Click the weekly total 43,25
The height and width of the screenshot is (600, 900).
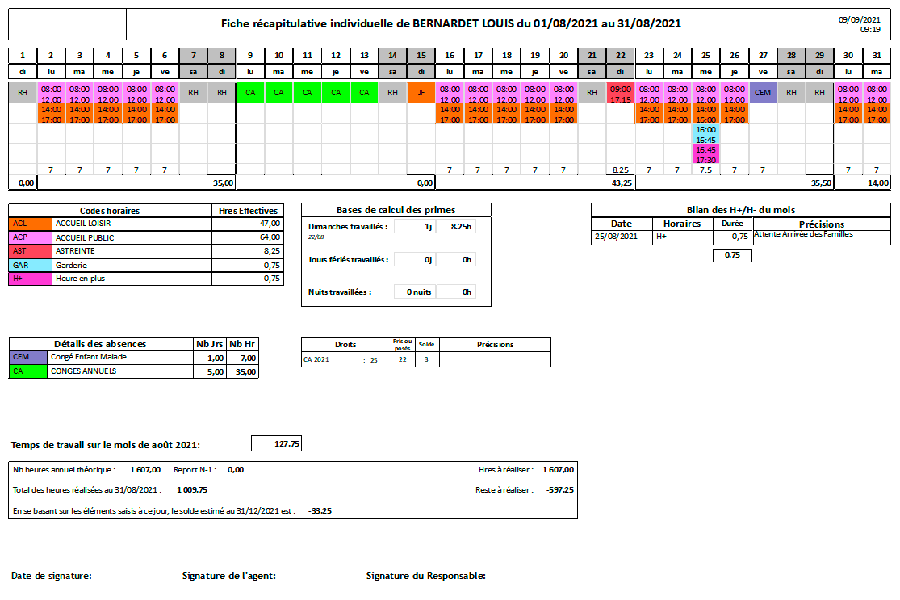(622, 183)
